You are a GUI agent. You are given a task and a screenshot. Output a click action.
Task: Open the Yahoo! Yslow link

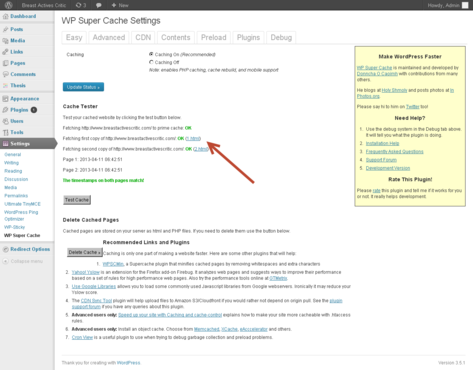pyautogui.click(x=86, y=272)
